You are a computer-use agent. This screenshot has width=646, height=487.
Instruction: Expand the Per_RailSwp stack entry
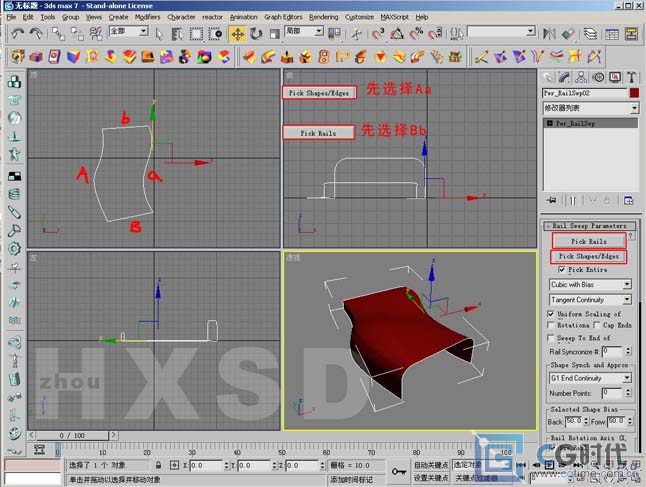pyautogui.click(x=550, y=123)
